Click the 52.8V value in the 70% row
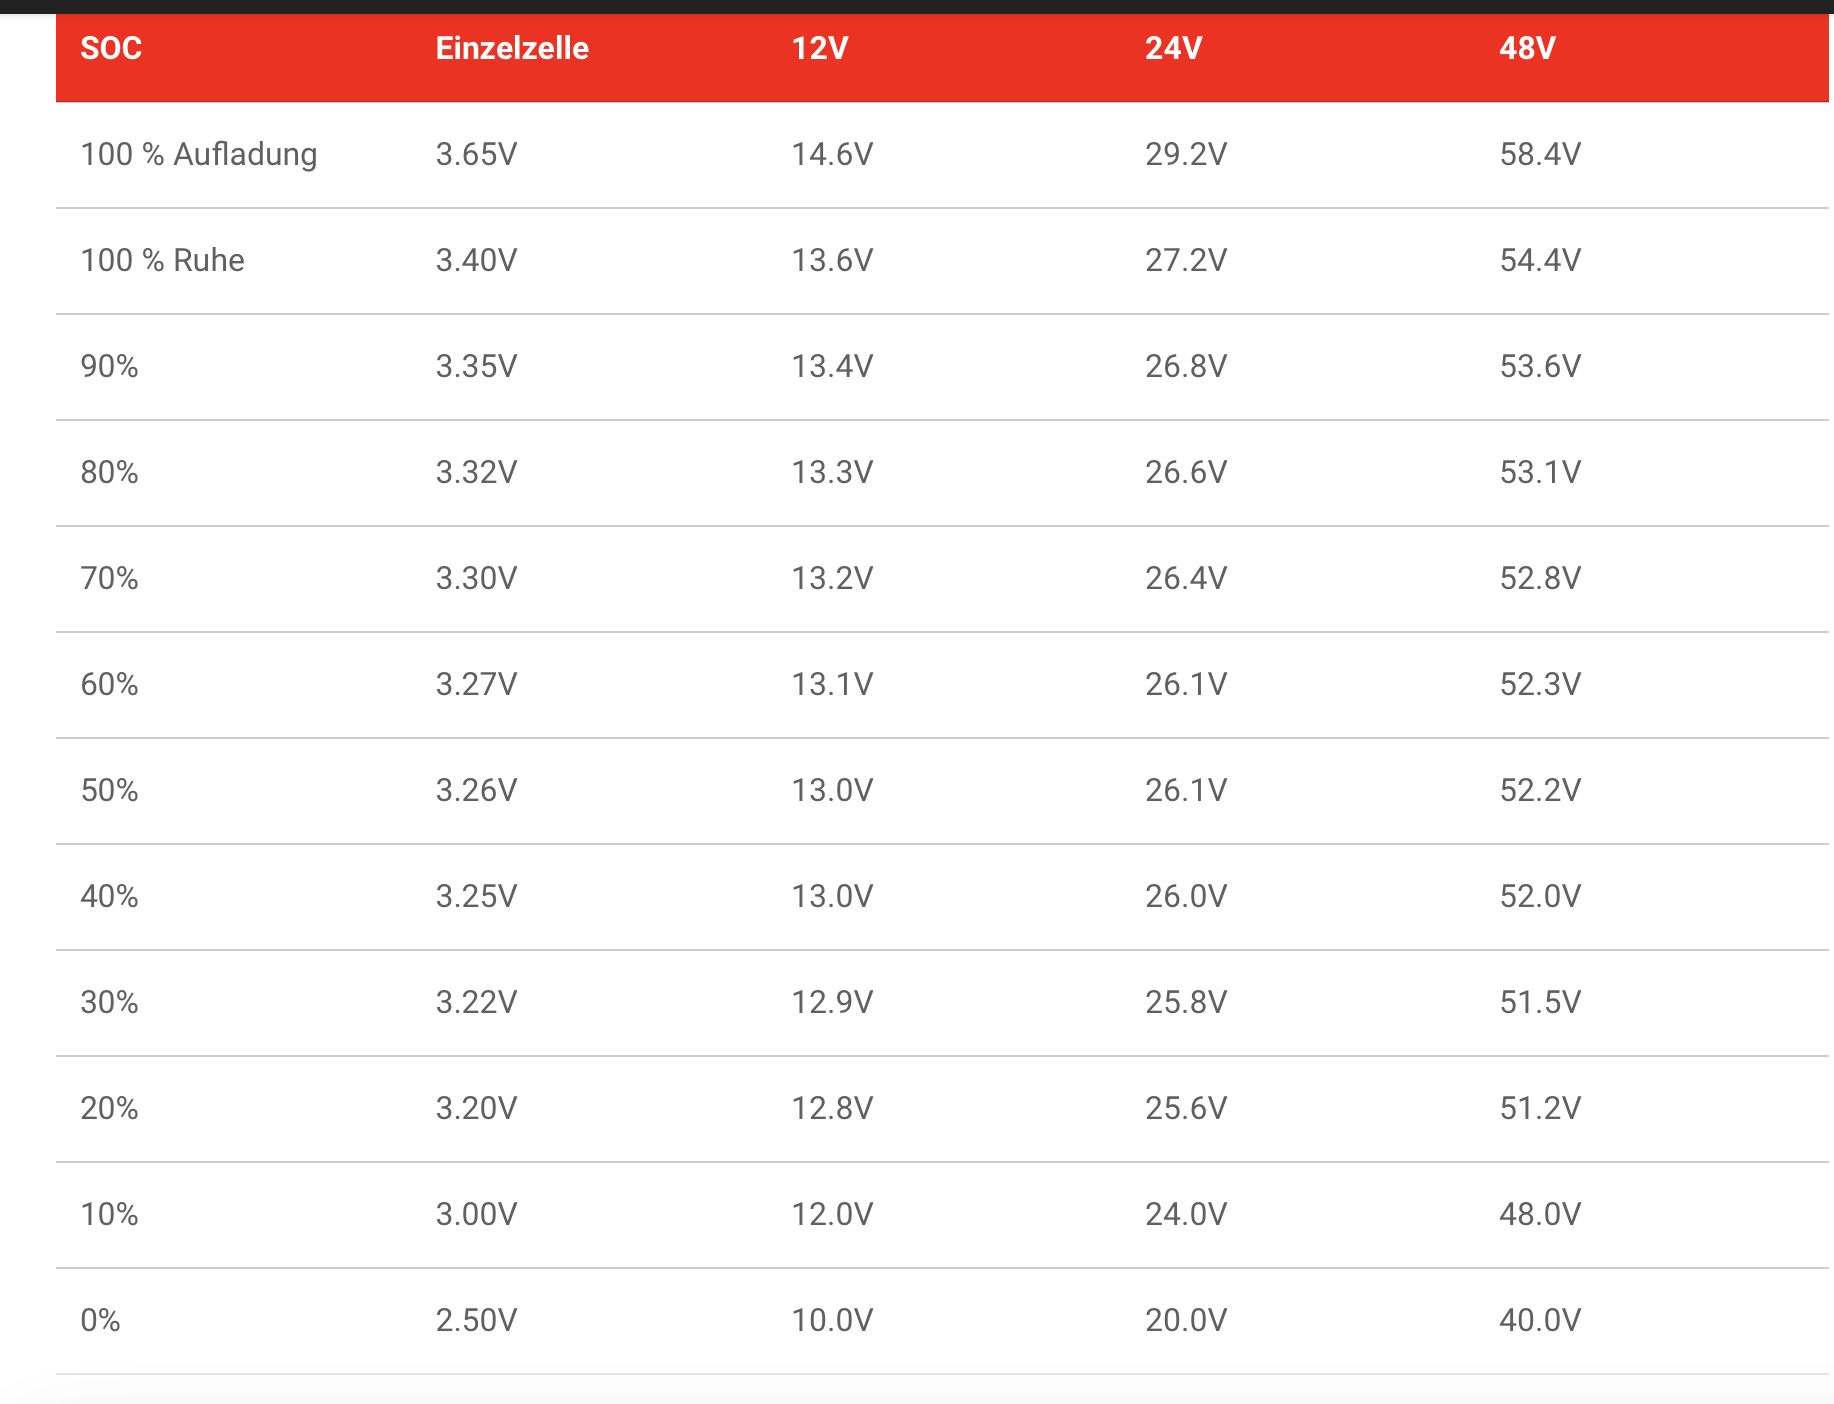This screenshot has height=1404, width=1834. 1540,578
